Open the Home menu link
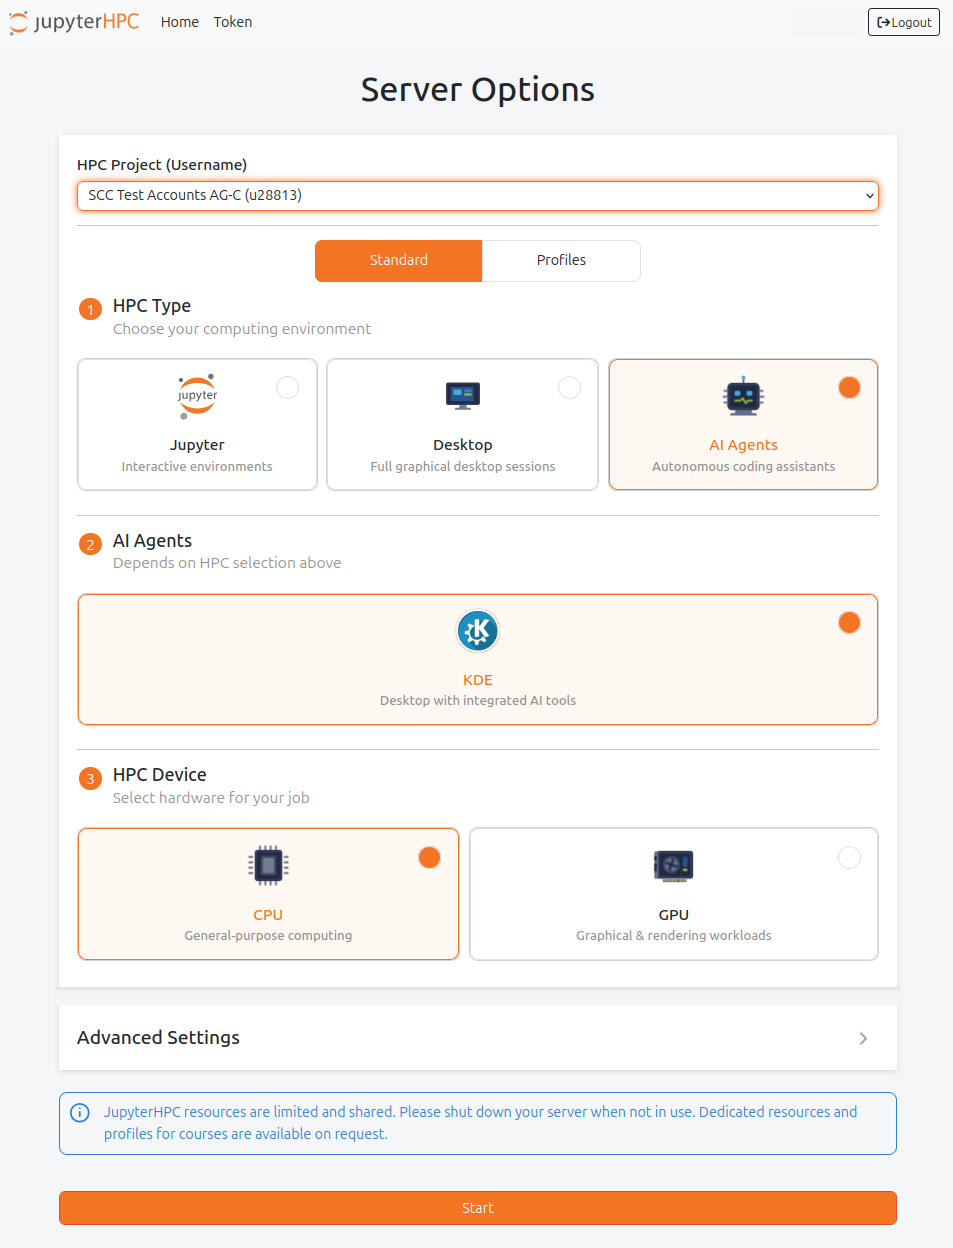Image resolution: width=953 pixels, height=1248 pixels. (x=180, y=22)
